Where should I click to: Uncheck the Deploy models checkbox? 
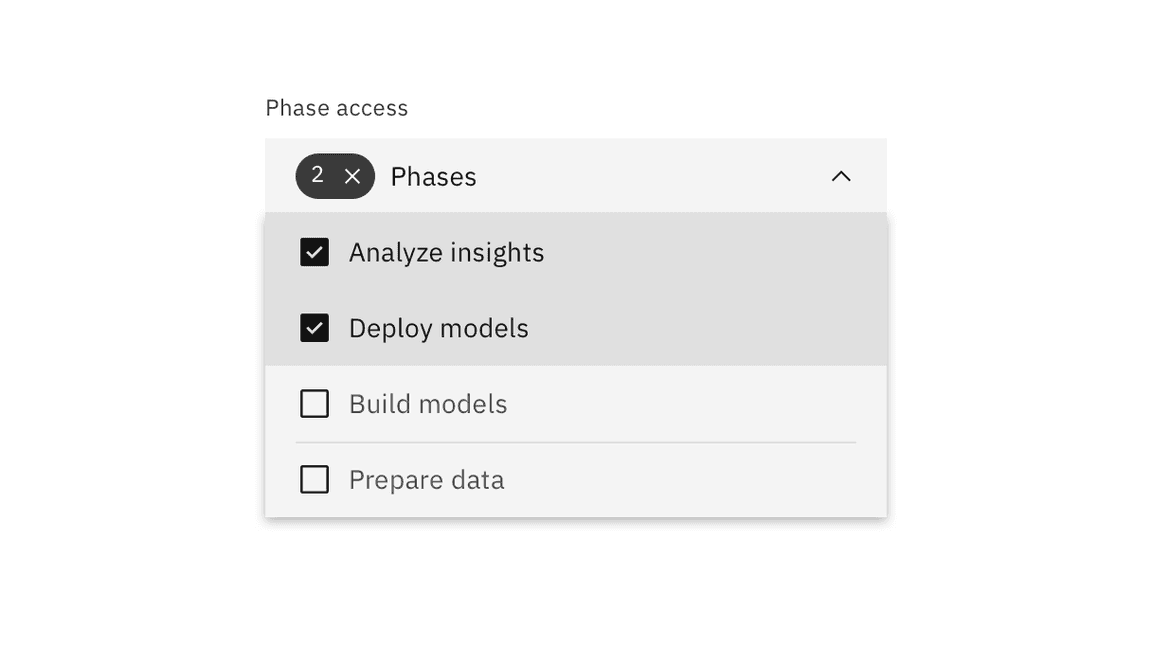pos(314,328)
